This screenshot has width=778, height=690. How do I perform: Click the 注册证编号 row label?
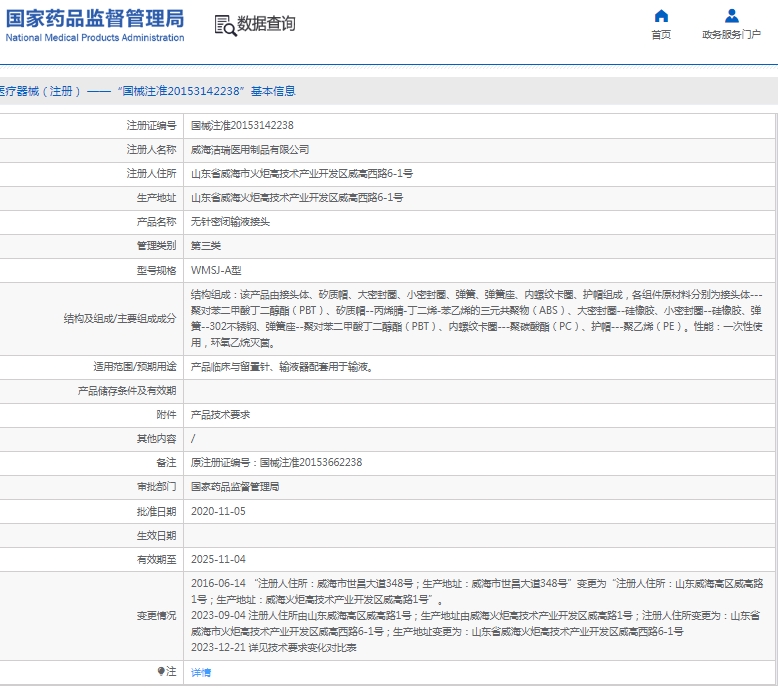point(151,125)
